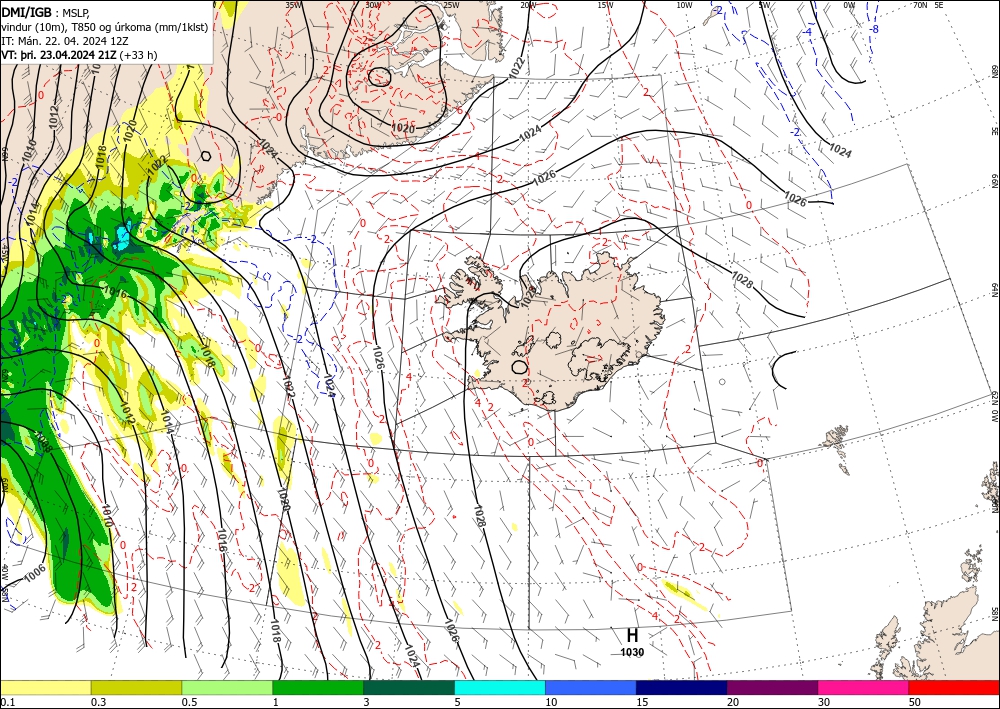Select the green 1–3 mm legend swatch
Screen dimensions: 1000x709
tap(318, 687)
